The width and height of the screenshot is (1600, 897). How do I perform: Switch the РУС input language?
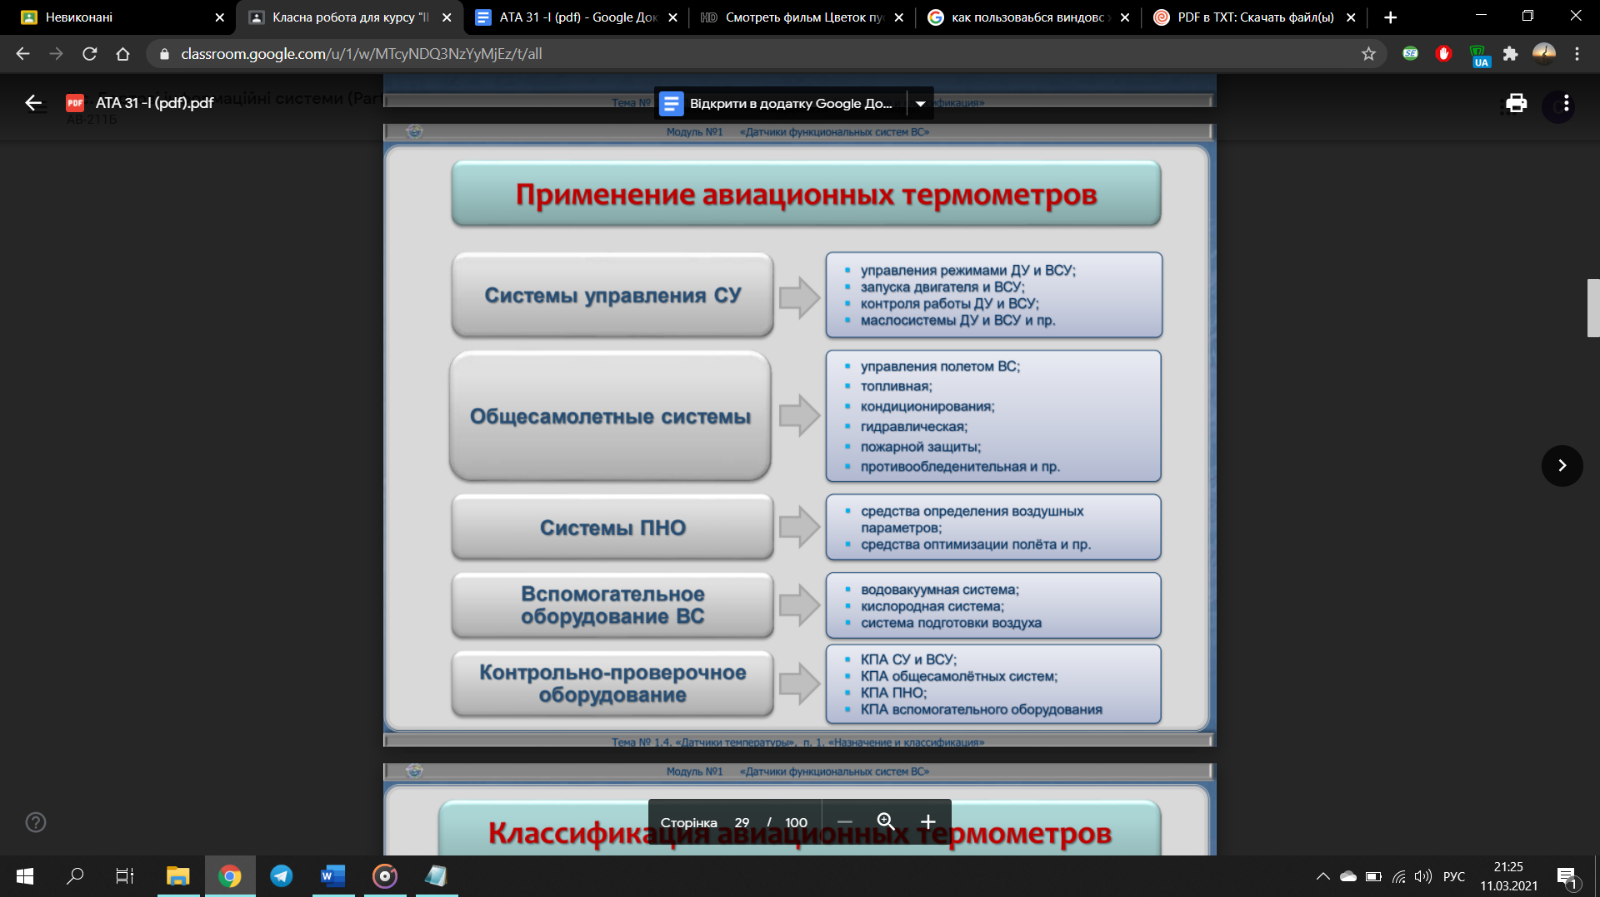pos(1454,877)
